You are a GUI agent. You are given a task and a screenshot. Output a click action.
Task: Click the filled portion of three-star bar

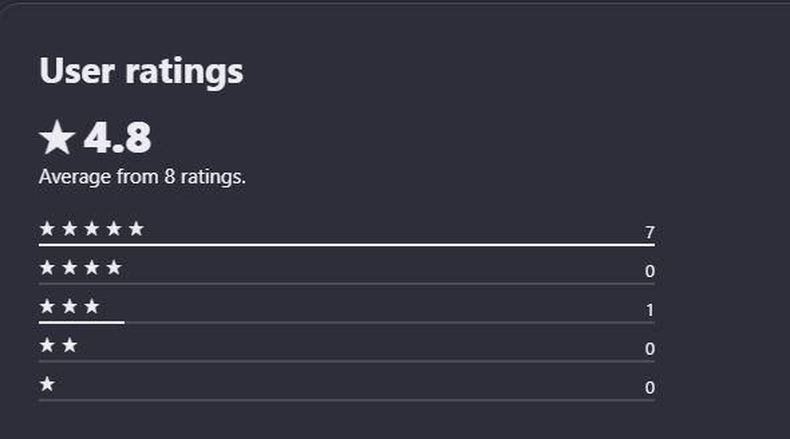81,322
